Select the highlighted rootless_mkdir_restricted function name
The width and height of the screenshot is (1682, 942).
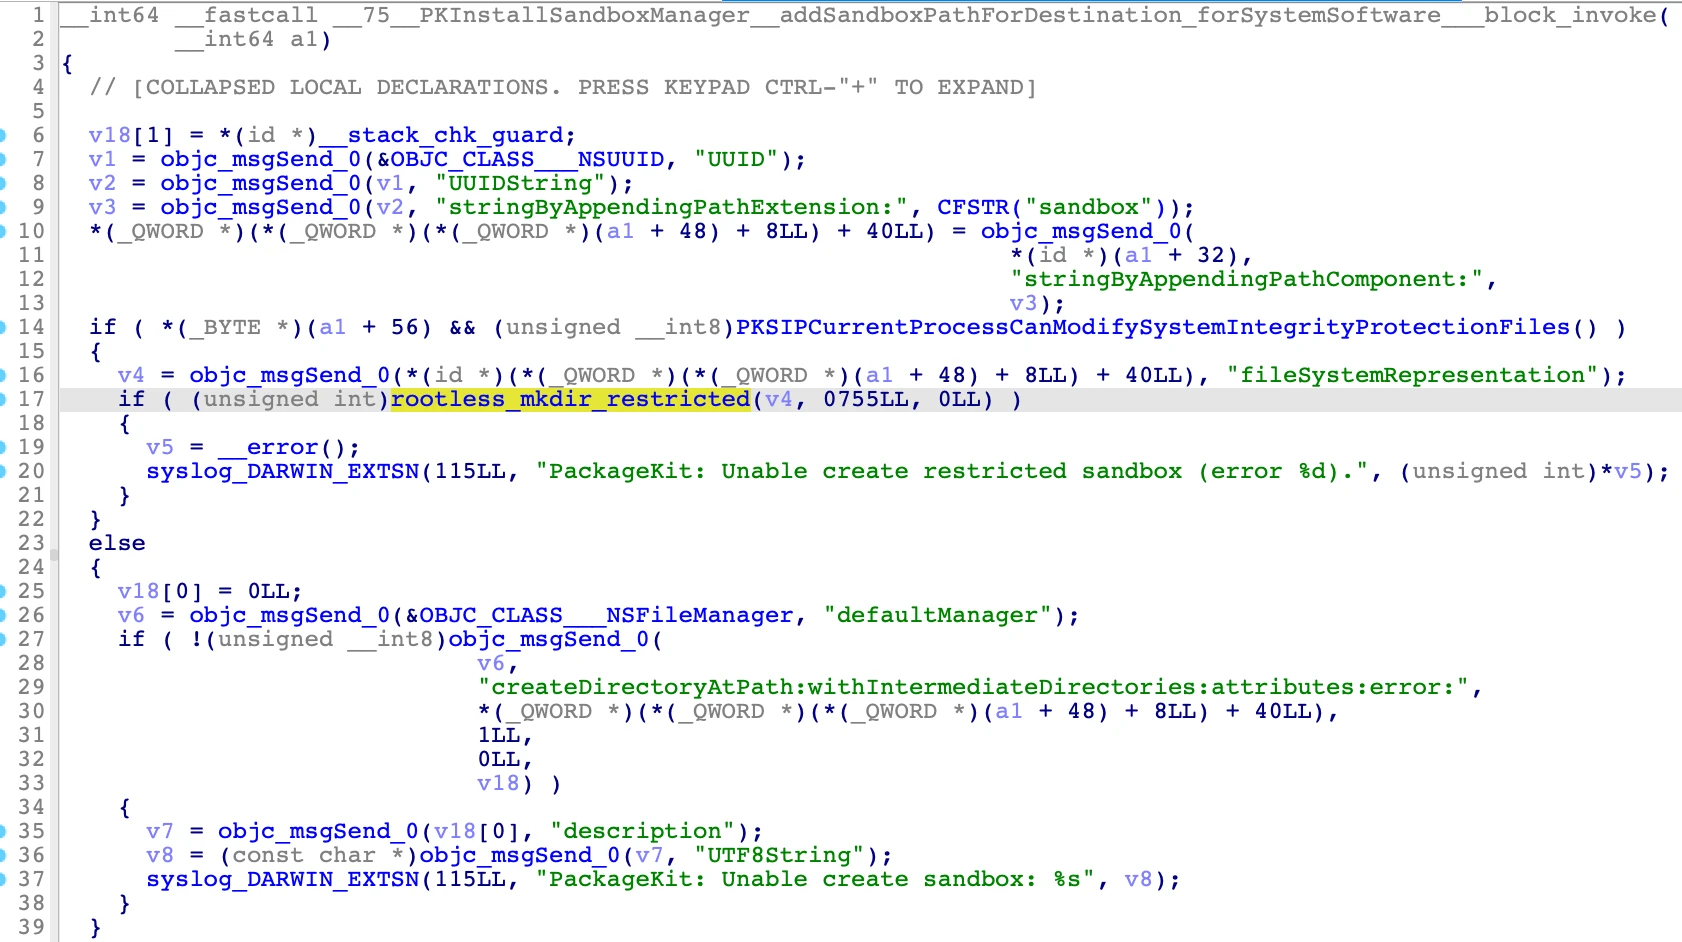[x=570, y=399]
